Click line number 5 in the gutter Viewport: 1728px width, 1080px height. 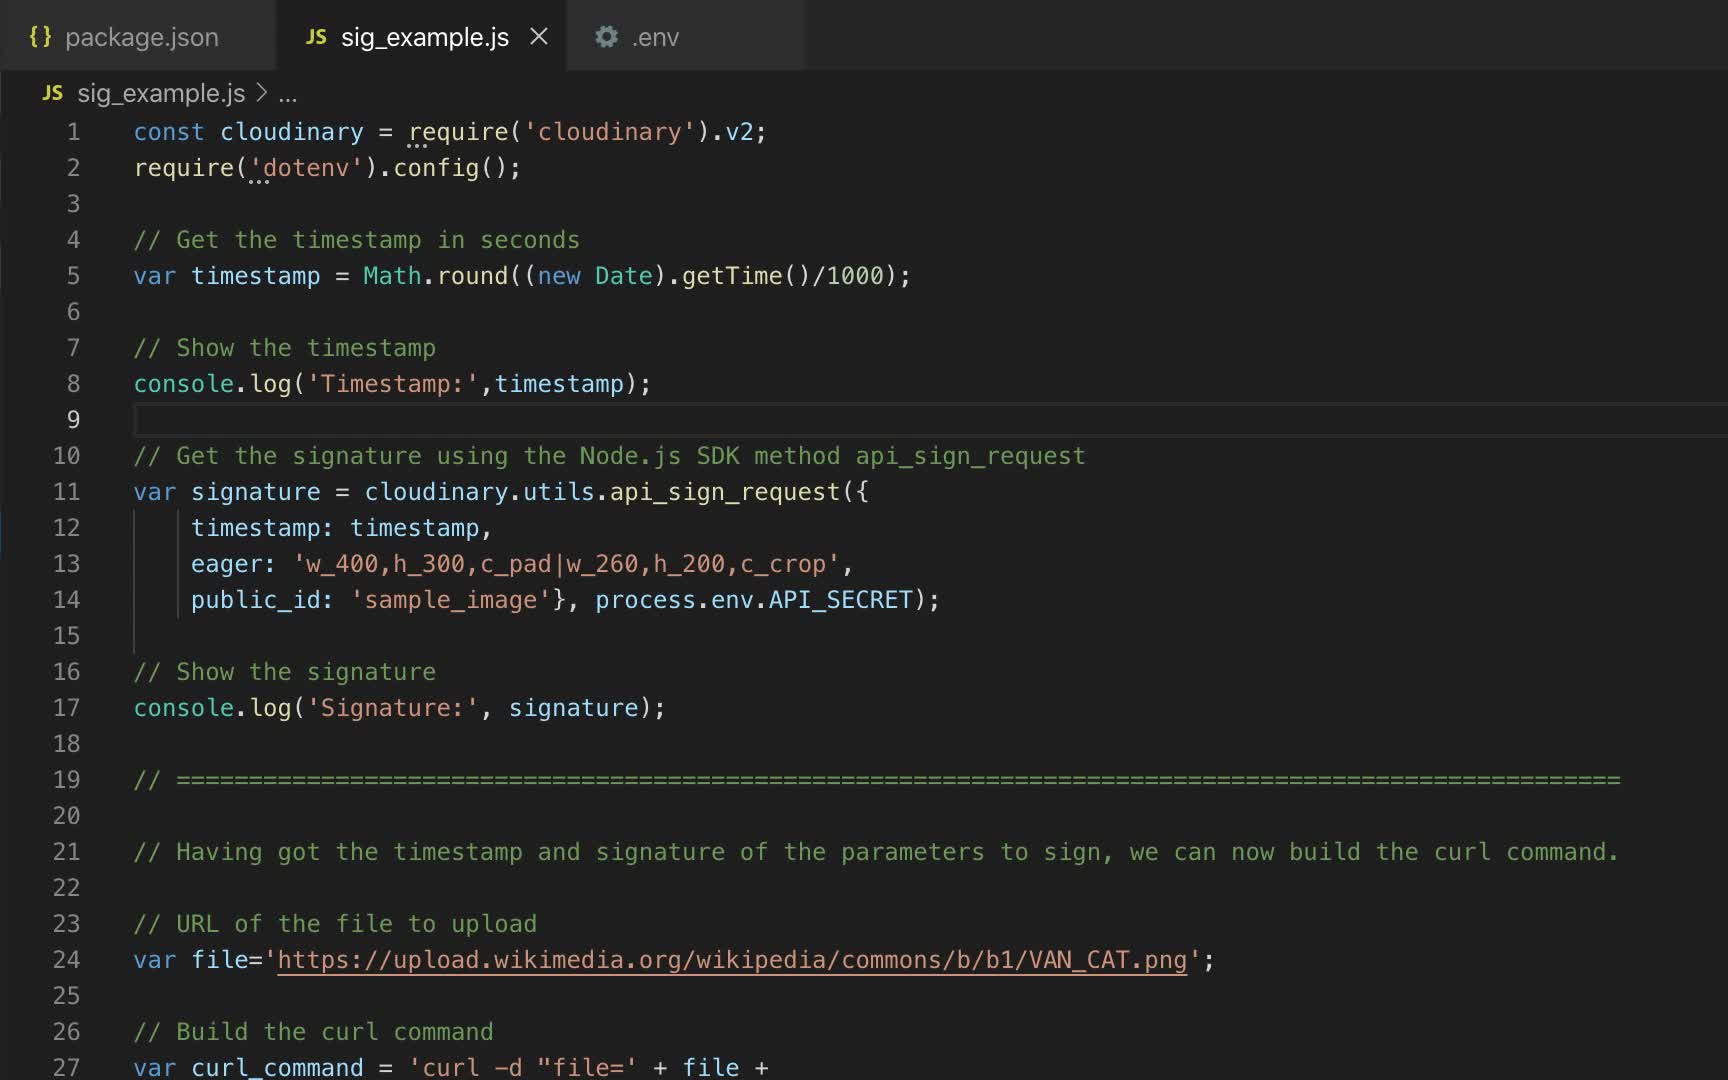pyautogui.click(x=72, y=276)
